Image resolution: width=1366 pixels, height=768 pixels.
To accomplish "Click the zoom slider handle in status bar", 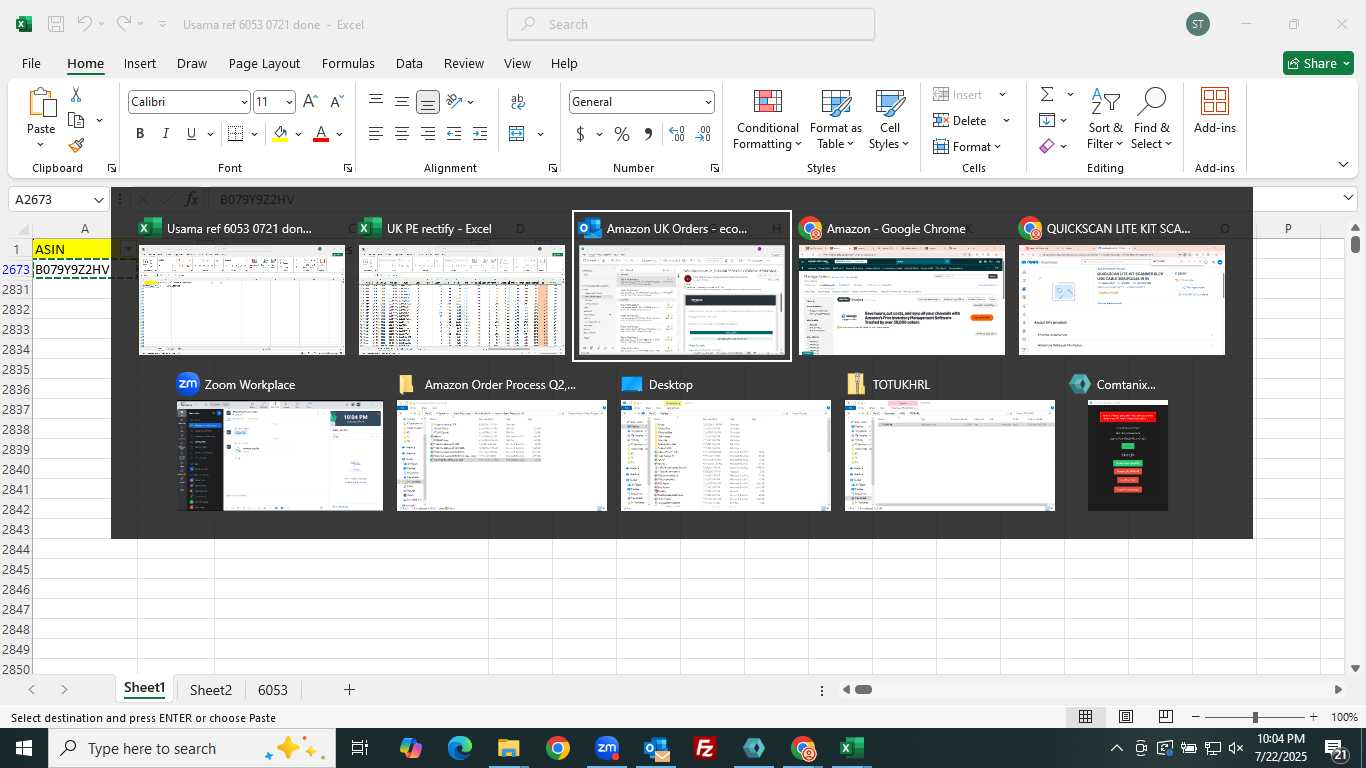I will click(1255, 717).
